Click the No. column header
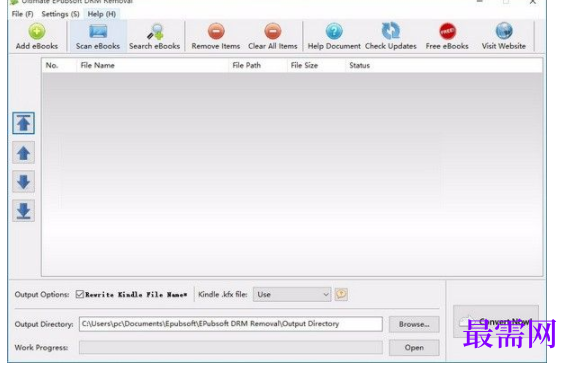Image resolution: width=575 pixels, height=365 pixels. tap(59, 65)
